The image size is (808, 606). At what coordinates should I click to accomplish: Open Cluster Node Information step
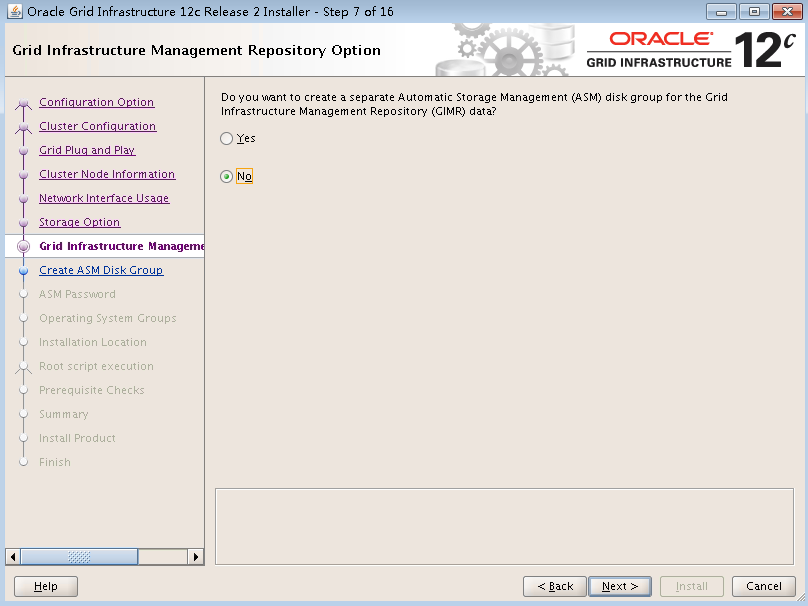click(x=107, y=174)
